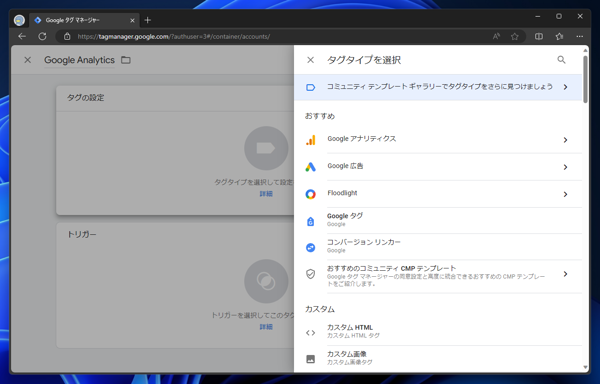Choose カスタム HTML tag type
This screenshot has width=600, height=384.
(438, 332)
